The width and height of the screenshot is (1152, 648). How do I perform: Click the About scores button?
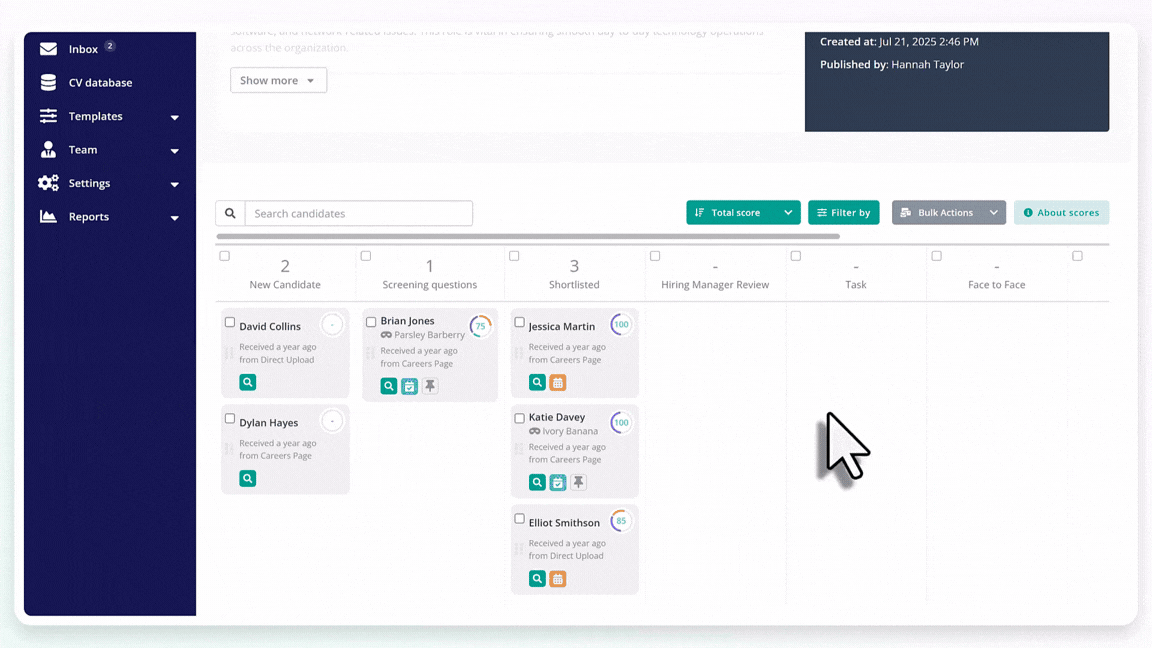point(1062,212)
